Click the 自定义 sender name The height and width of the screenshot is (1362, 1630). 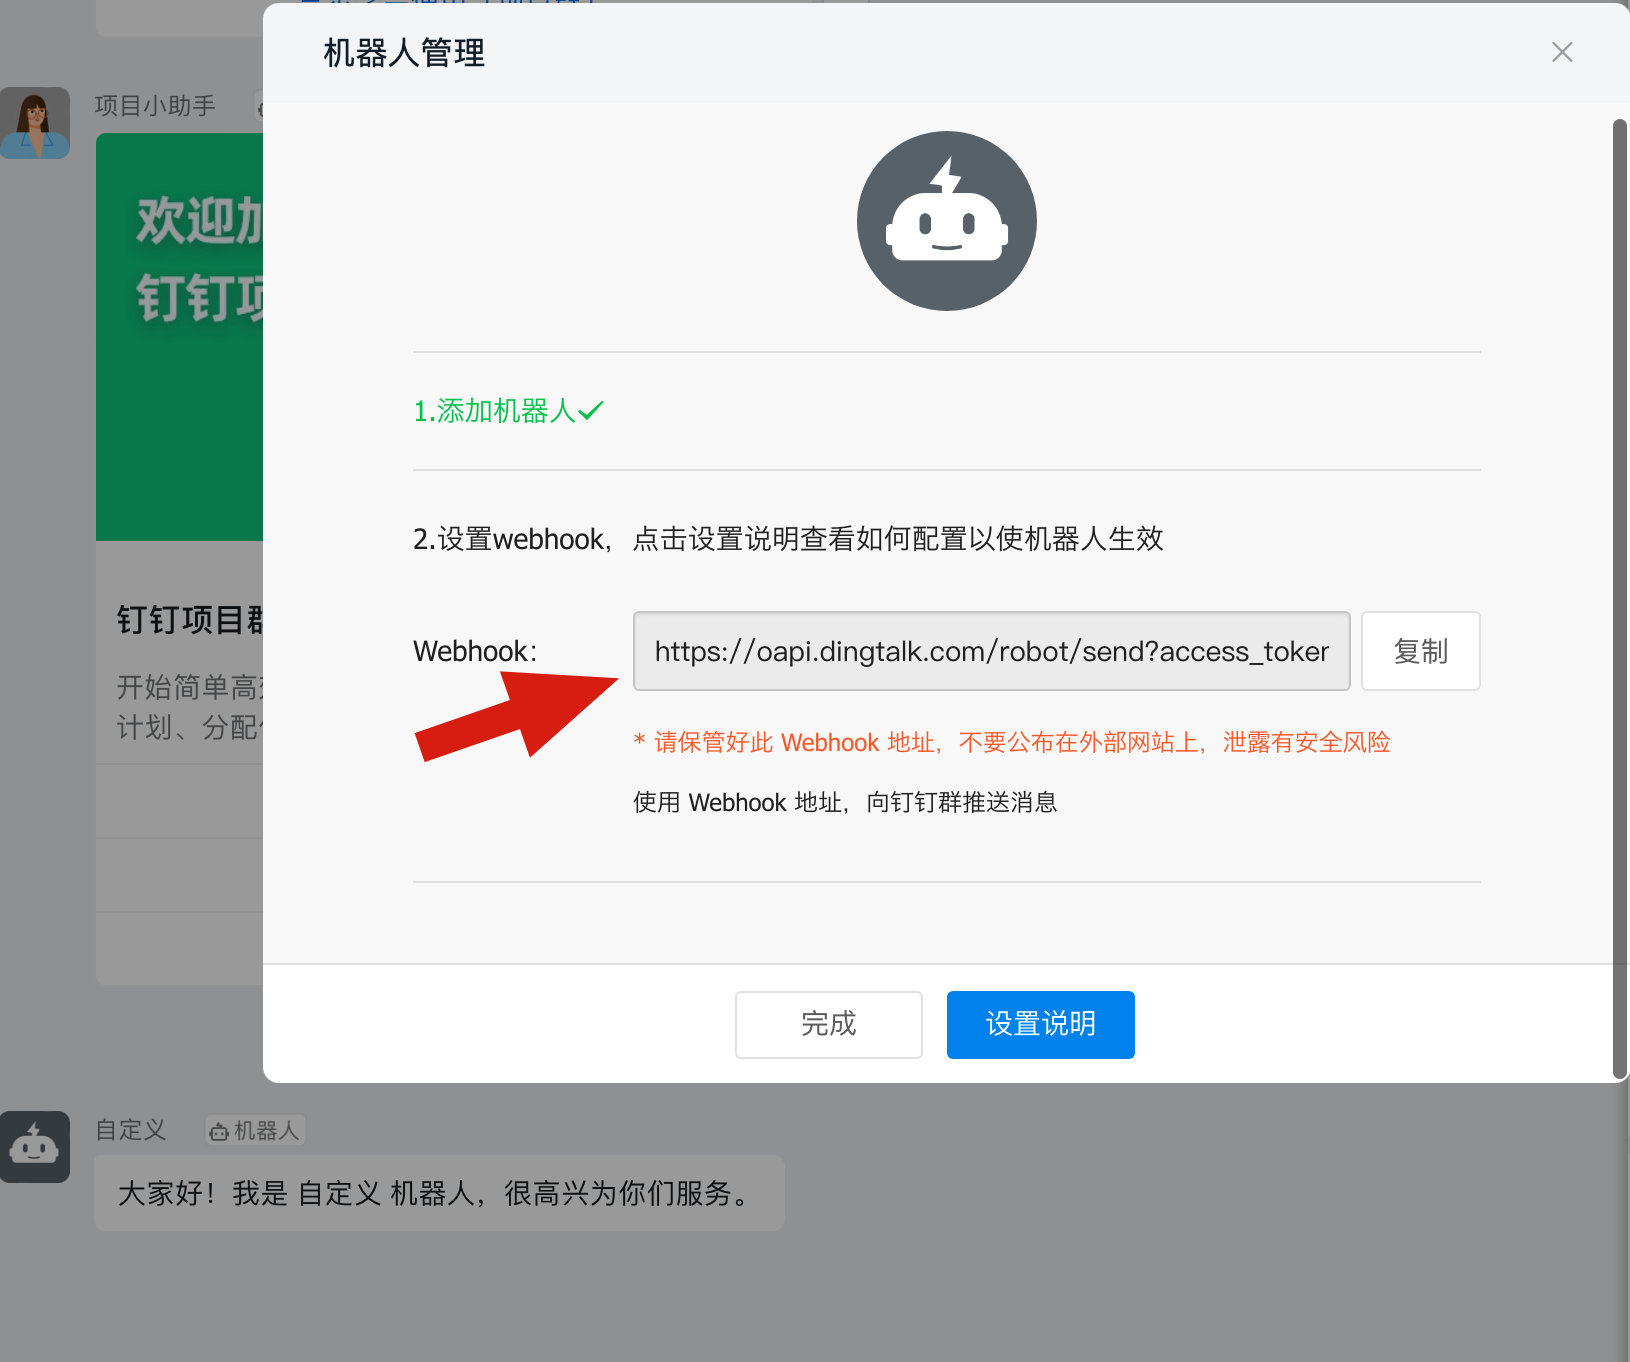point(130,1130)
